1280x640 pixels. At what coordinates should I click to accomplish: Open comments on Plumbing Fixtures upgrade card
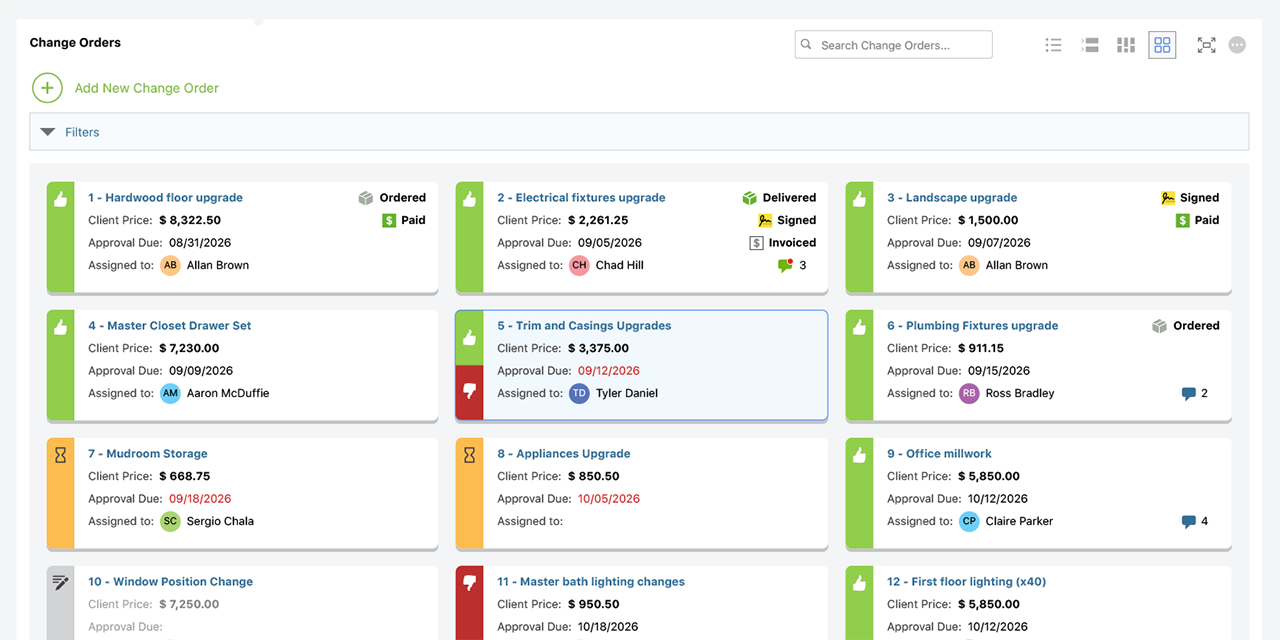pyautogui.click(x=1188, y=394)
